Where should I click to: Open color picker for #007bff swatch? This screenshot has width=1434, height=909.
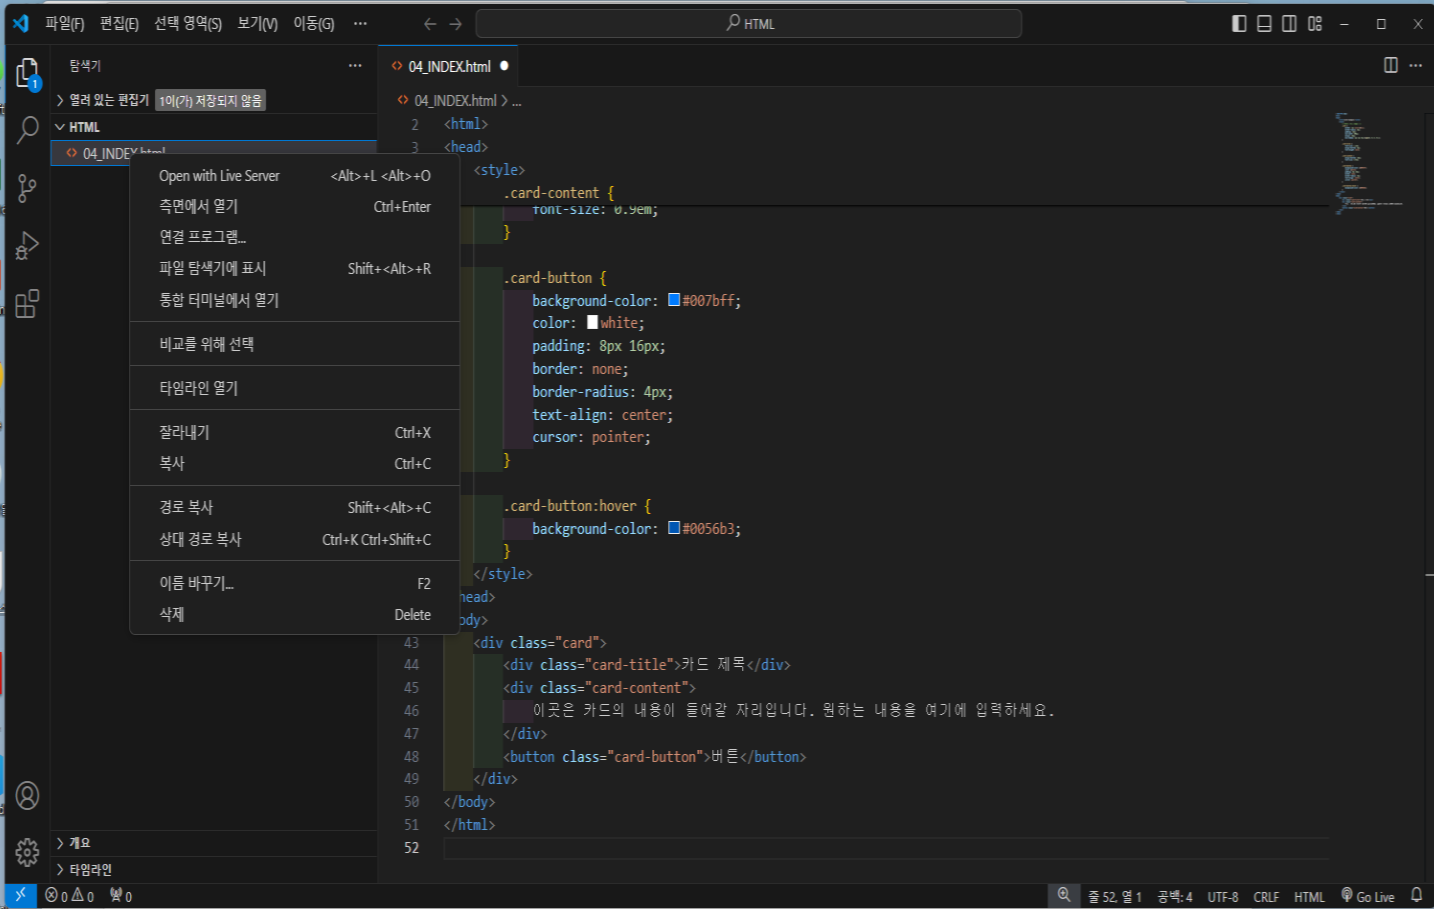click(674, 300)
